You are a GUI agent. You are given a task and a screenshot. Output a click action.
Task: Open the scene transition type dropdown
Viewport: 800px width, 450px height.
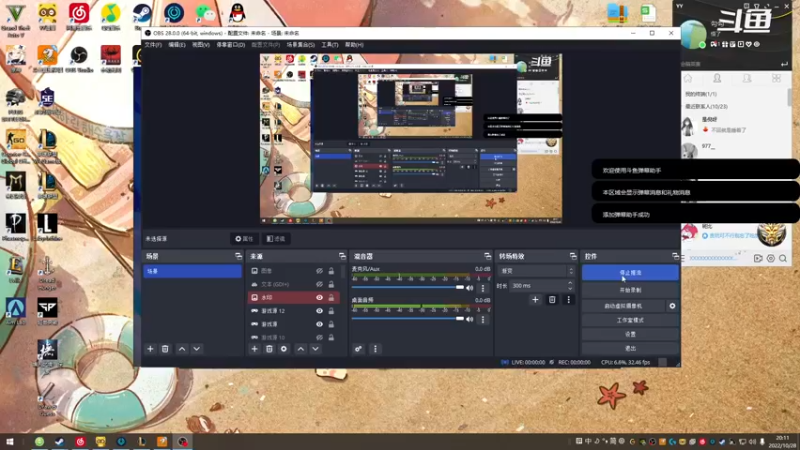[536, 271]
